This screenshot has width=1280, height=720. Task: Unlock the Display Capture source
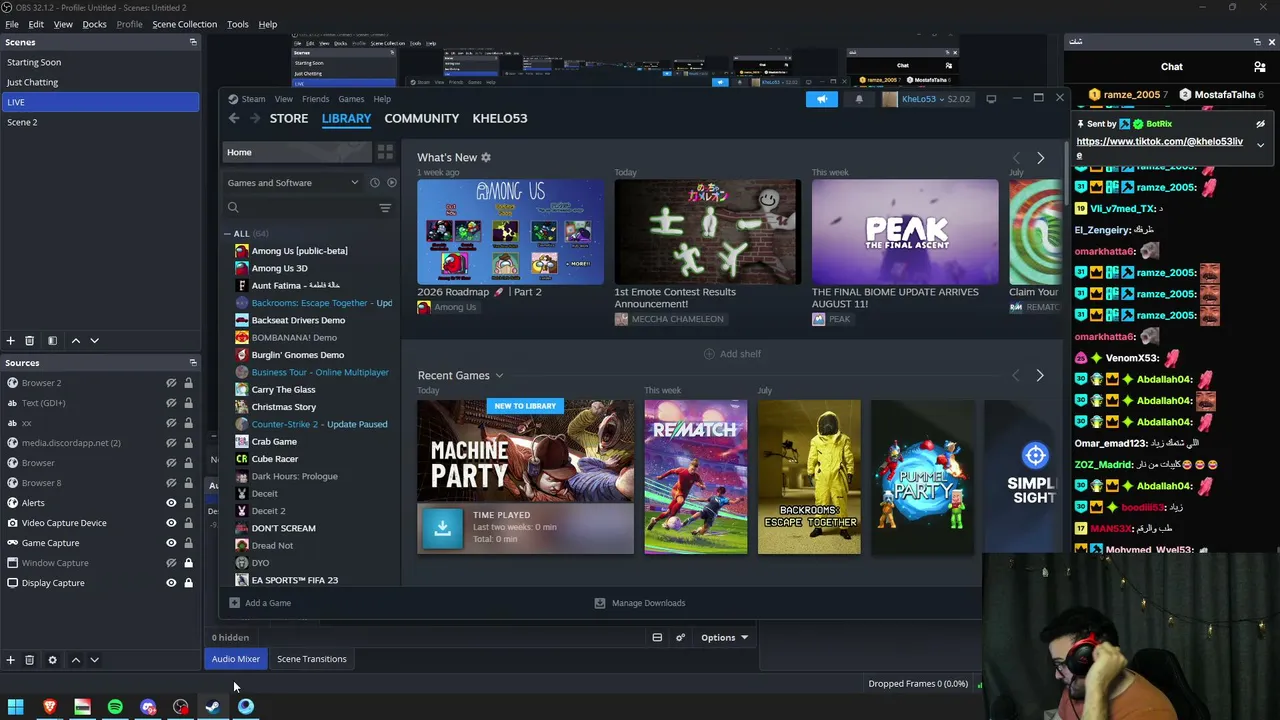pyautogui.click(x=188, y=583)
